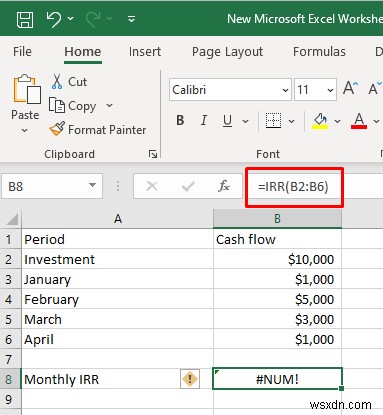Select the $3,000 cell
Viewport: 383px width, 415px height.
pos(277,319)
